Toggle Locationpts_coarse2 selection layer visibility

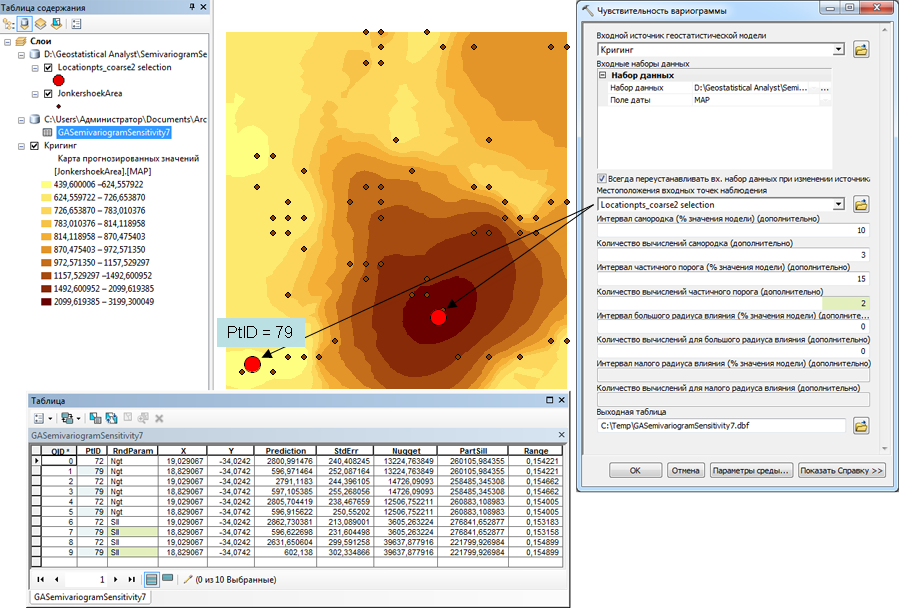pyautogui.click(x=48, y=68)
